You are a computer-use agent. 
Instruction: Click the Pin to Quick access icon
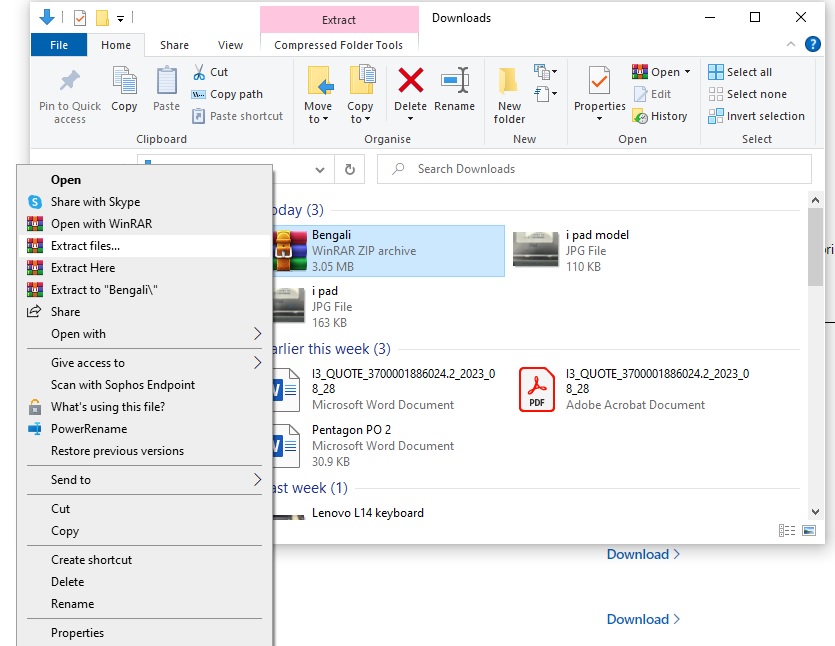[69, 82]
